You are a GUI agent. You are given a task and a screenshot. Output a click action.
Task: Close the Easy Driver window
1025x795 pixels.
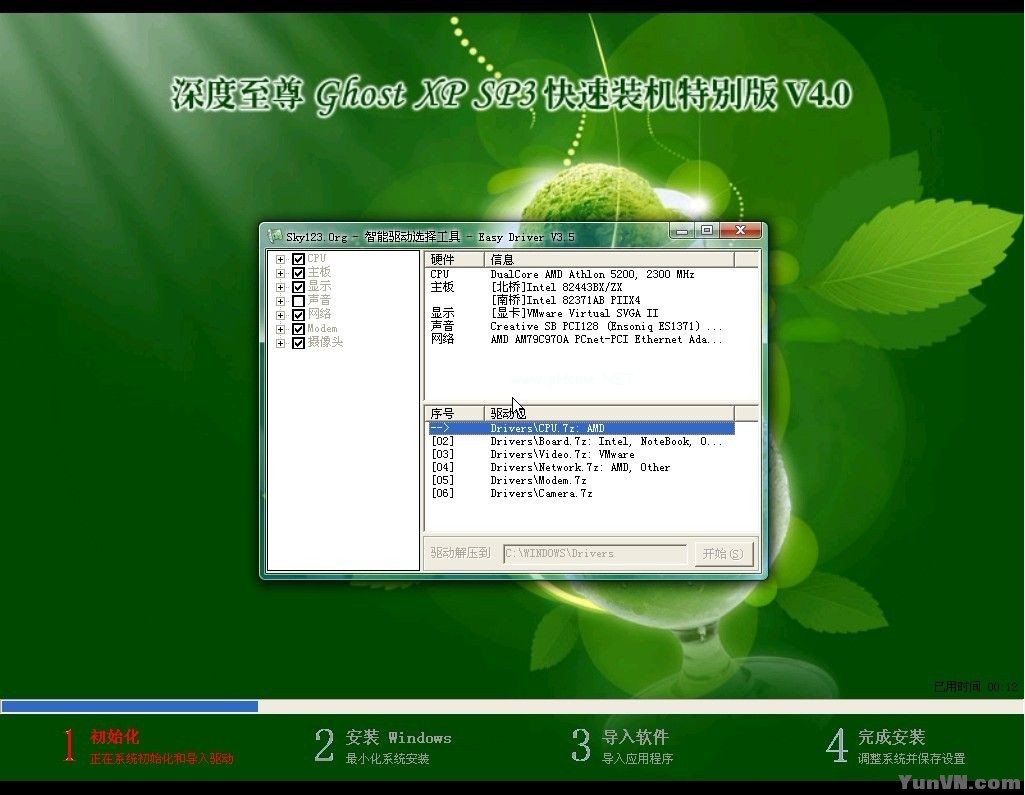pos(740,230)
